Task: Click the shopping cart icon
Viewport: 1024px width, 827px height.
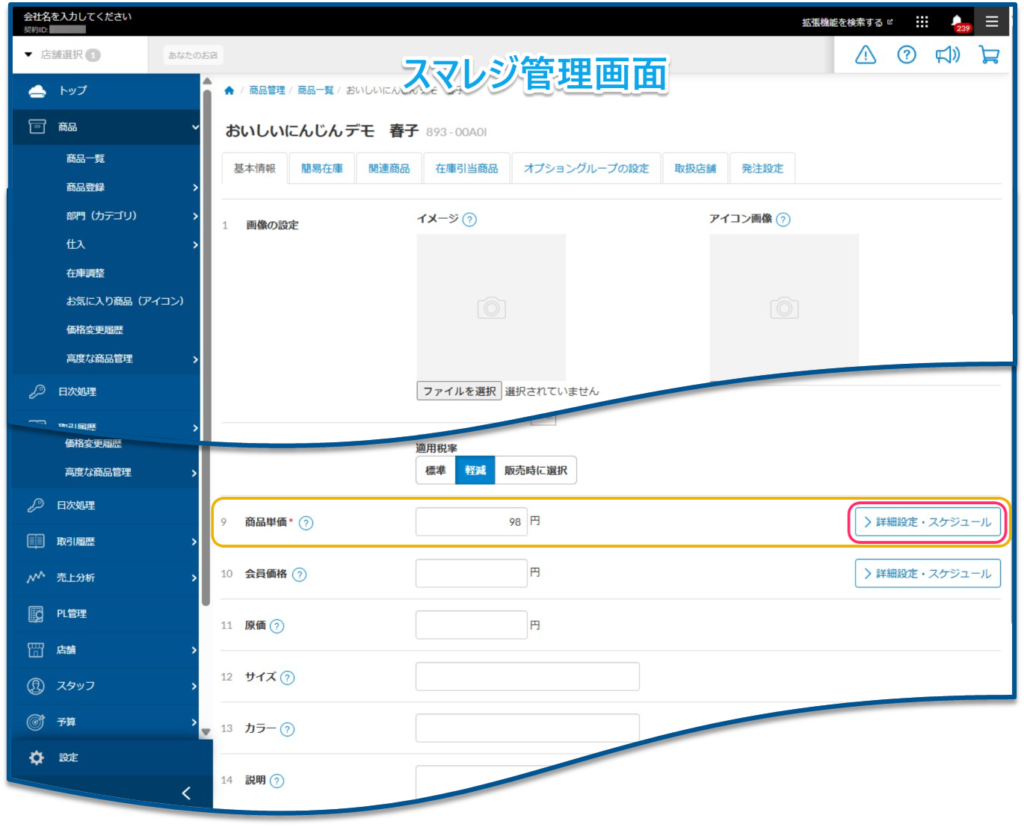Action: tap(989, 55)
